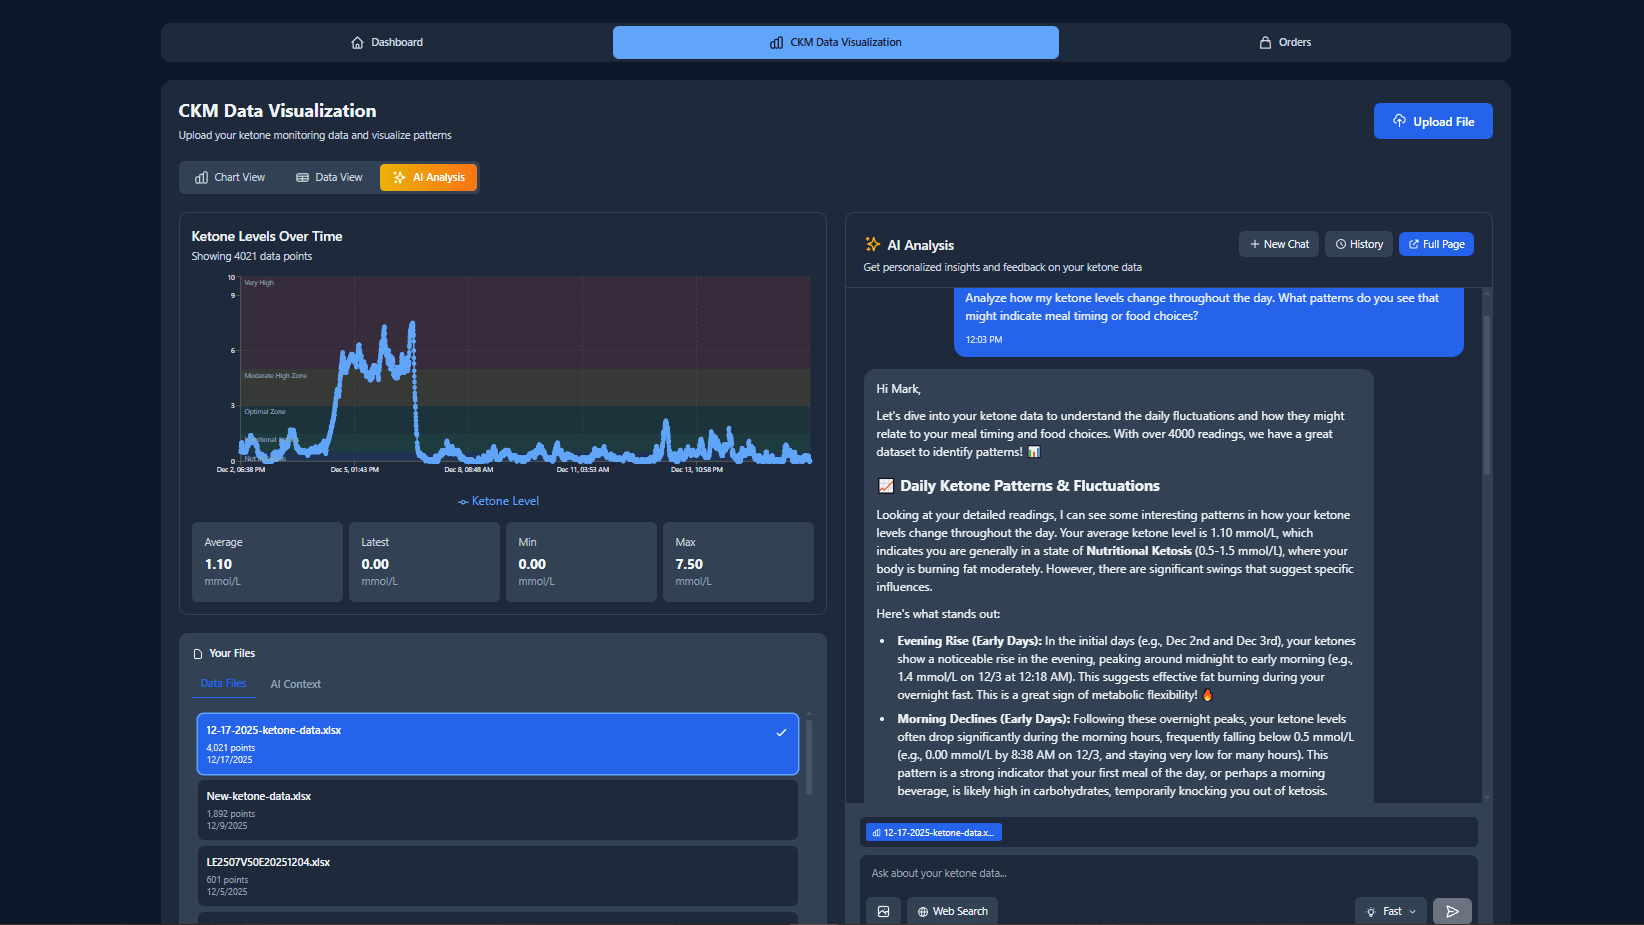Switch to Chart View
1644x925 pixels.
point(230,177)
